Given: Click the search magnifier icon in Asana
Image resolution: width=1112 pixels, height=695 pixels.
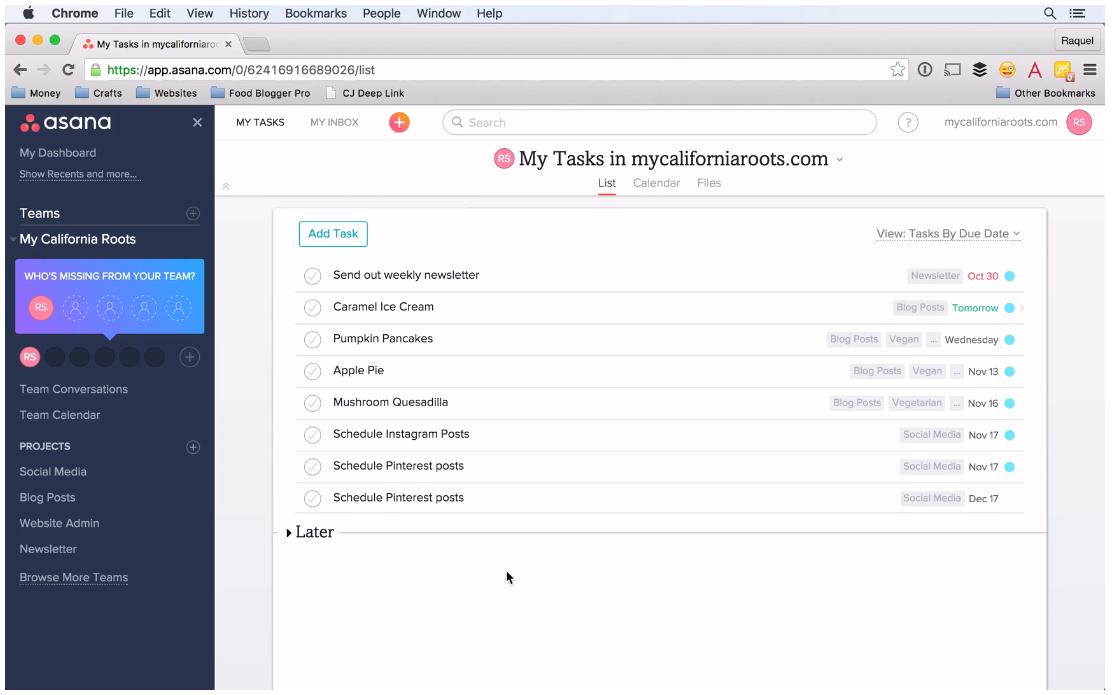Looking at the screenshot, I should pyautogui.click(x=457, y=122).
